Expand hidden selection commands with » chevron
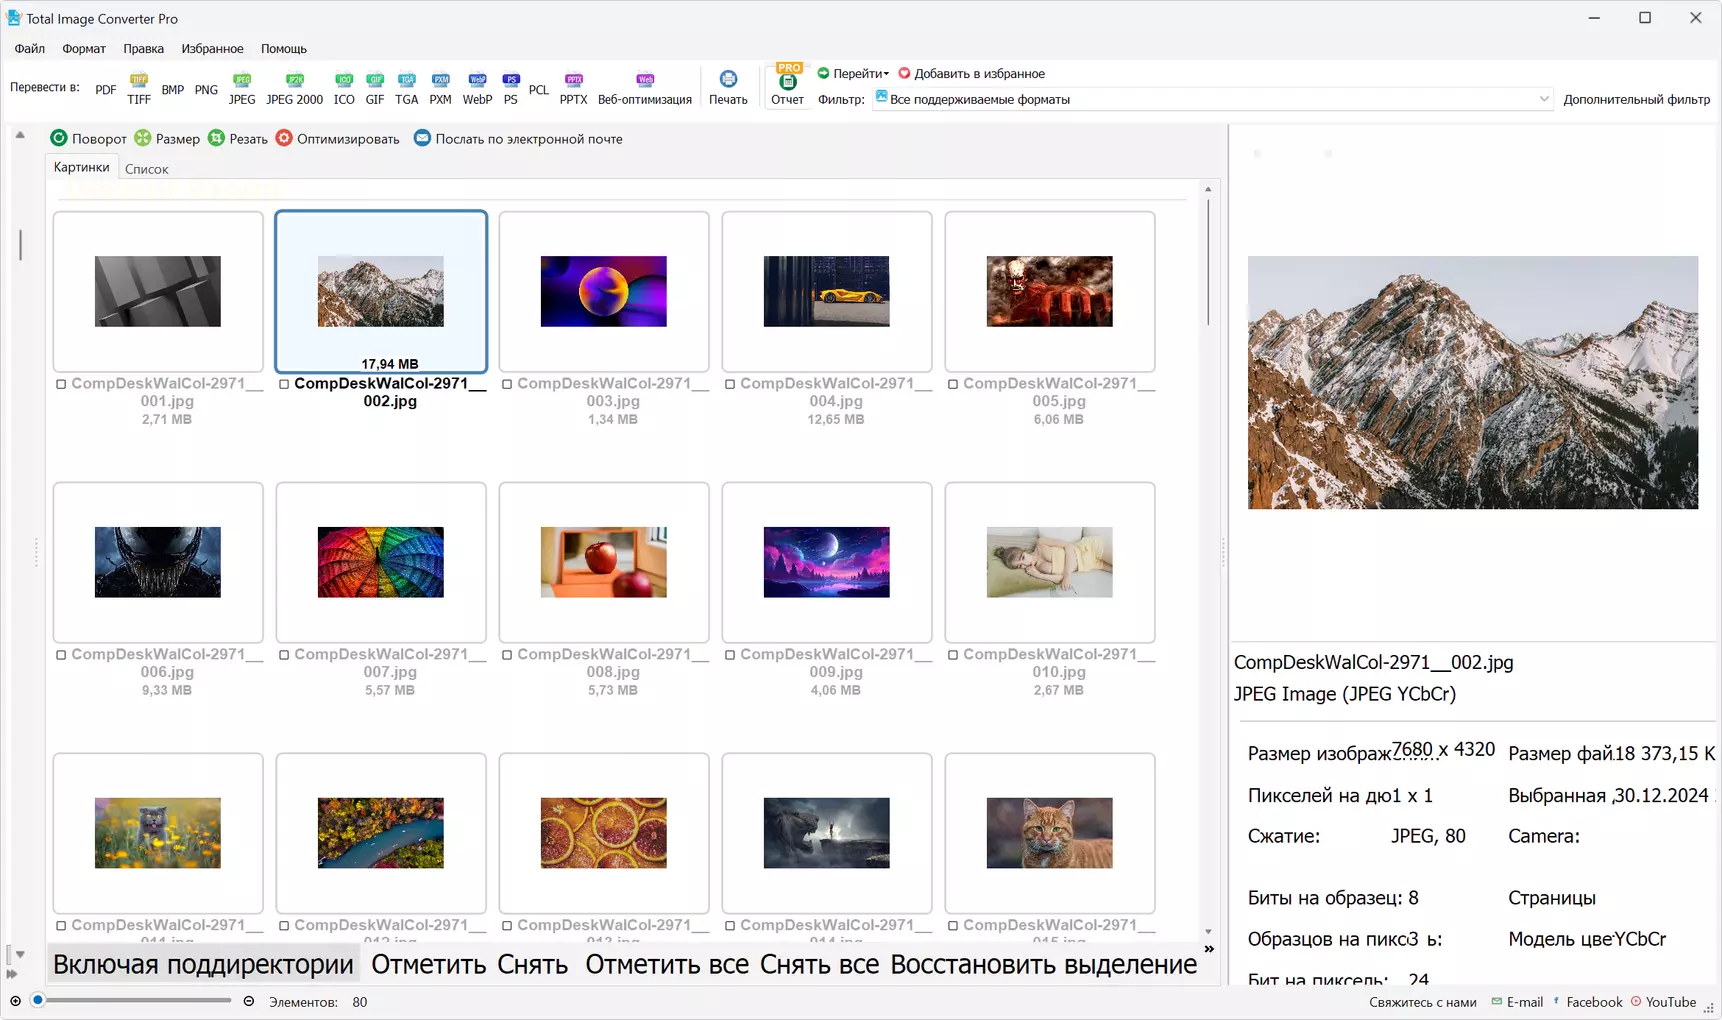 pos(1209,949)
